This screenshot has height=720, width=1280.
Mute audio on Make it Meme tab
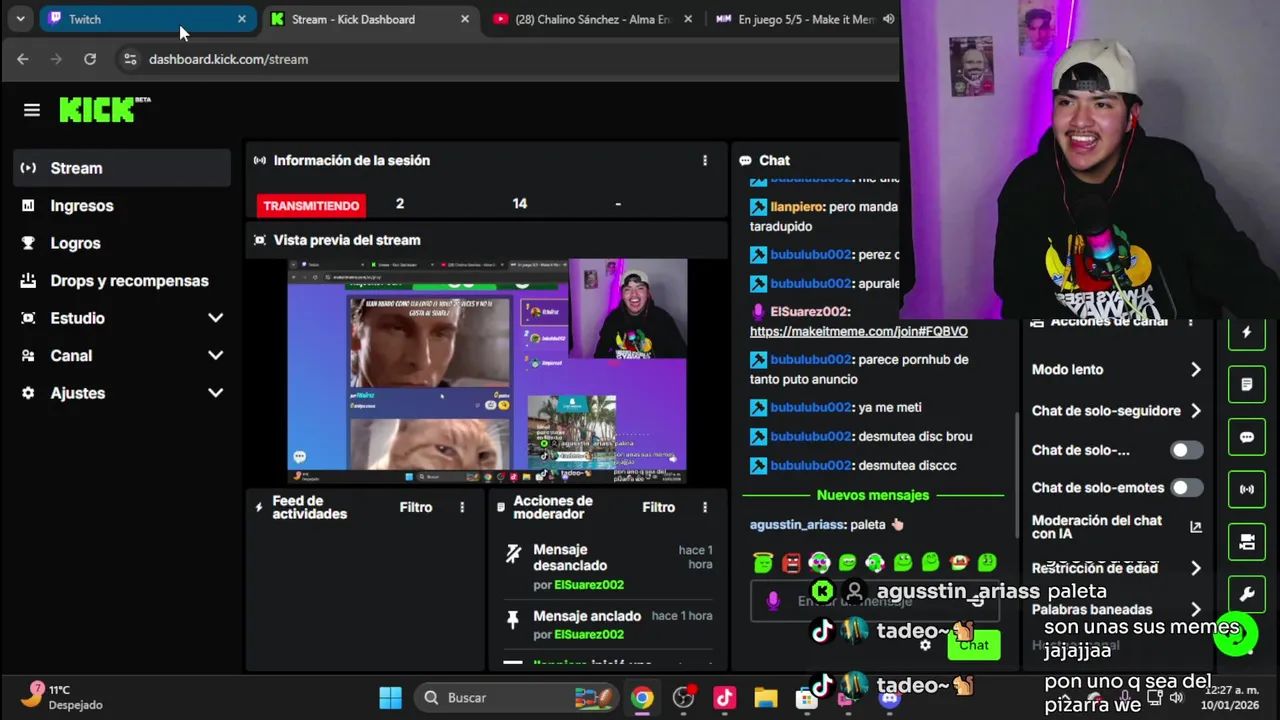coord(888,19)
